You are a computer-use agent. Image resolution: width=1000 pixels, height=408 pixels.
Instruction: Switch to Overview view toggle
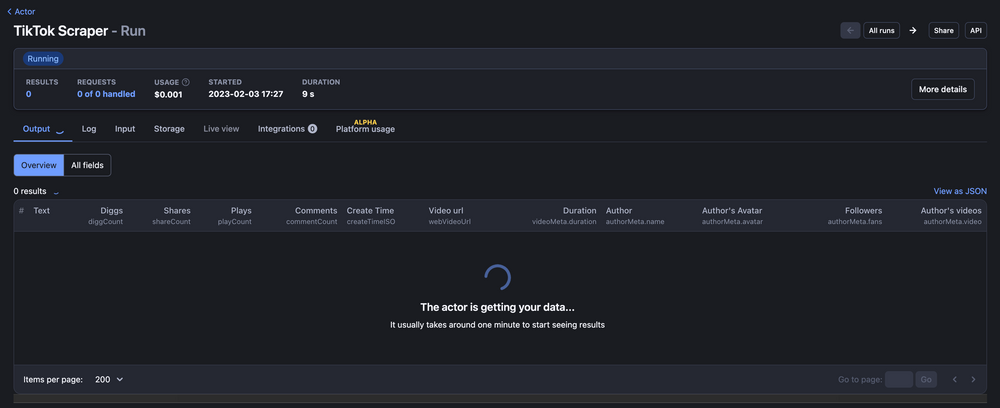[39, 165]
